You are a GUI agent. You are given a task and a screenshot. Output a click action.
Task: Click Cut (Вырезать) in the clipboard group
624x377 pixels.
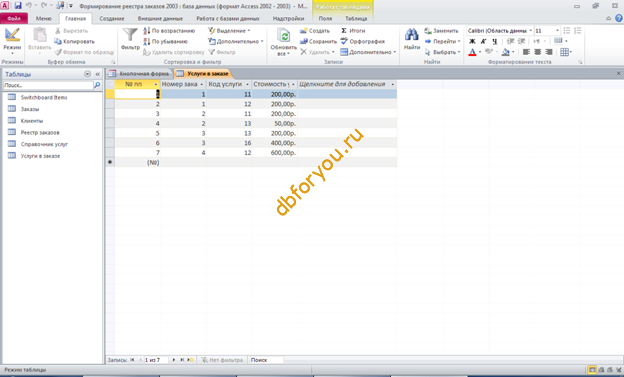[x=72, y=31]
